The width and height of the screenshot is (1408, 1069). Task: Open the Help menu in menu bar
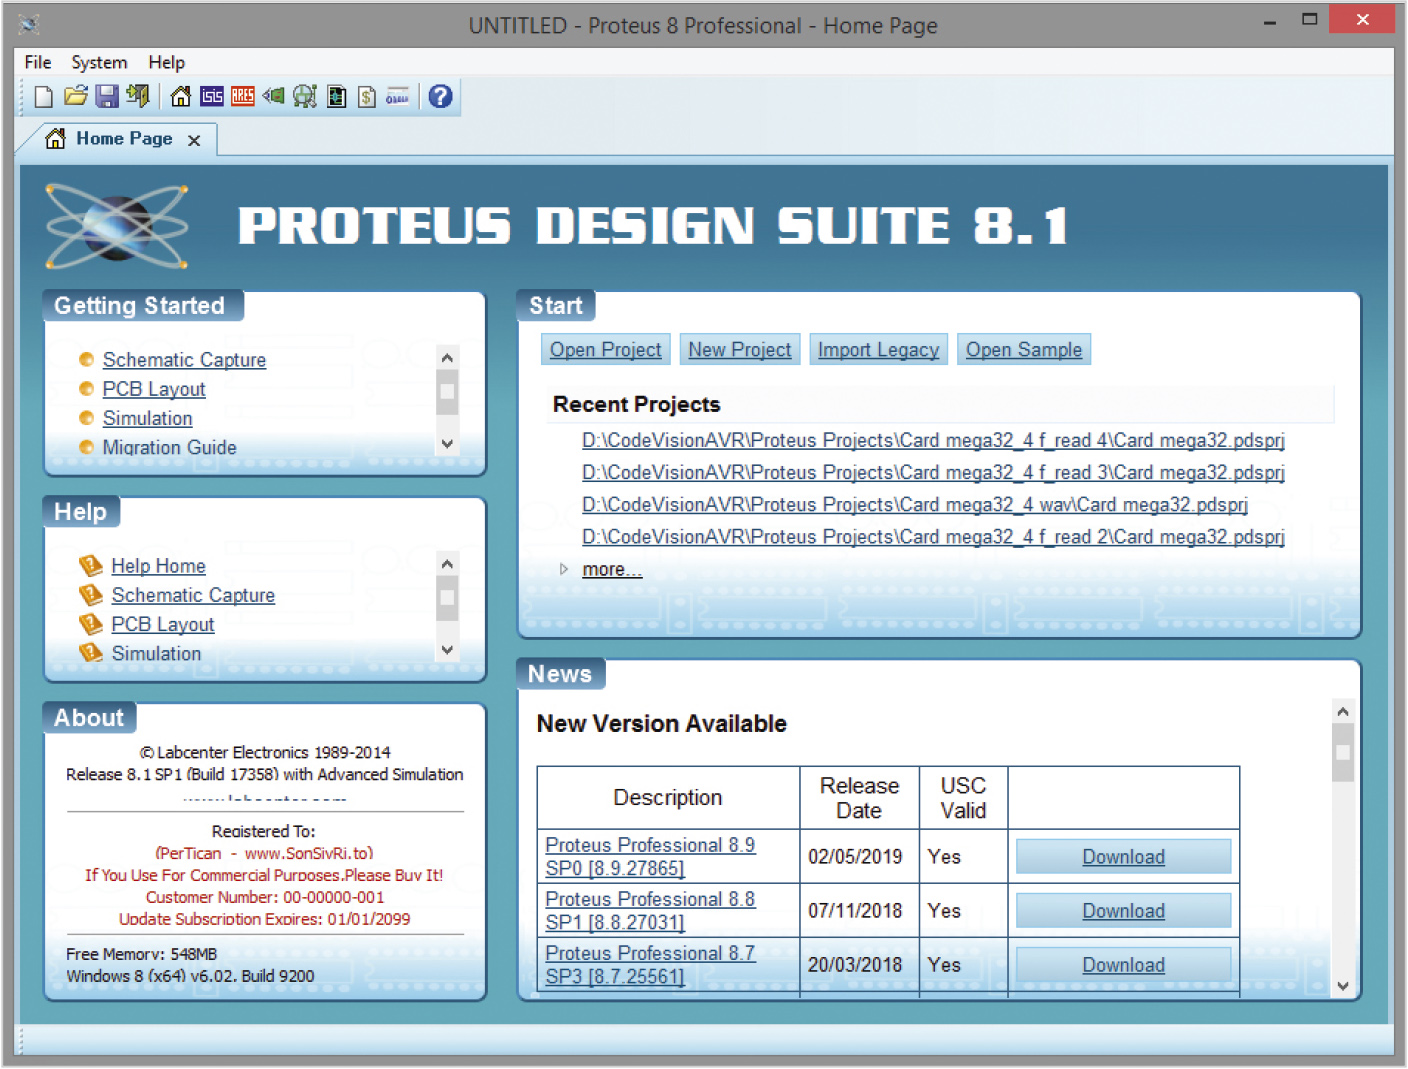pyautogui.click(x=167, y=62)
